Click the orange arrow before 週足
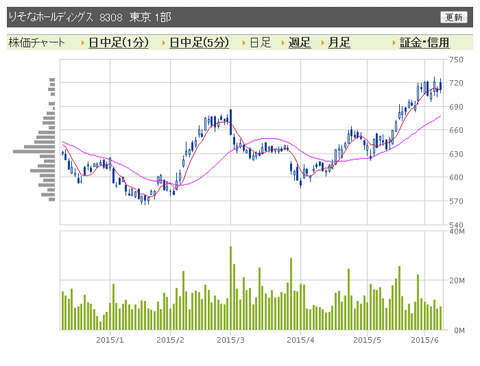The height and width of the screenshot is (366, 480). 283,43
